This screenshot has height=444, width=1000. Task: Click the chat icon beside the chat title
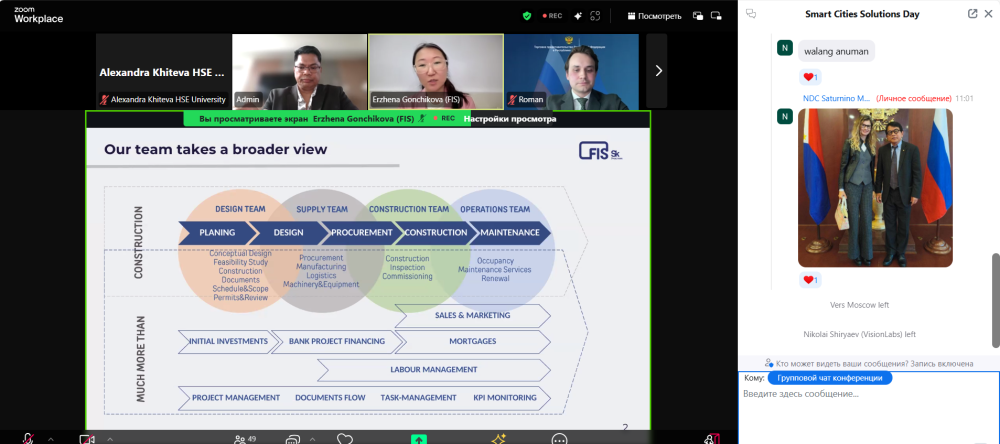tap(751, 14)
